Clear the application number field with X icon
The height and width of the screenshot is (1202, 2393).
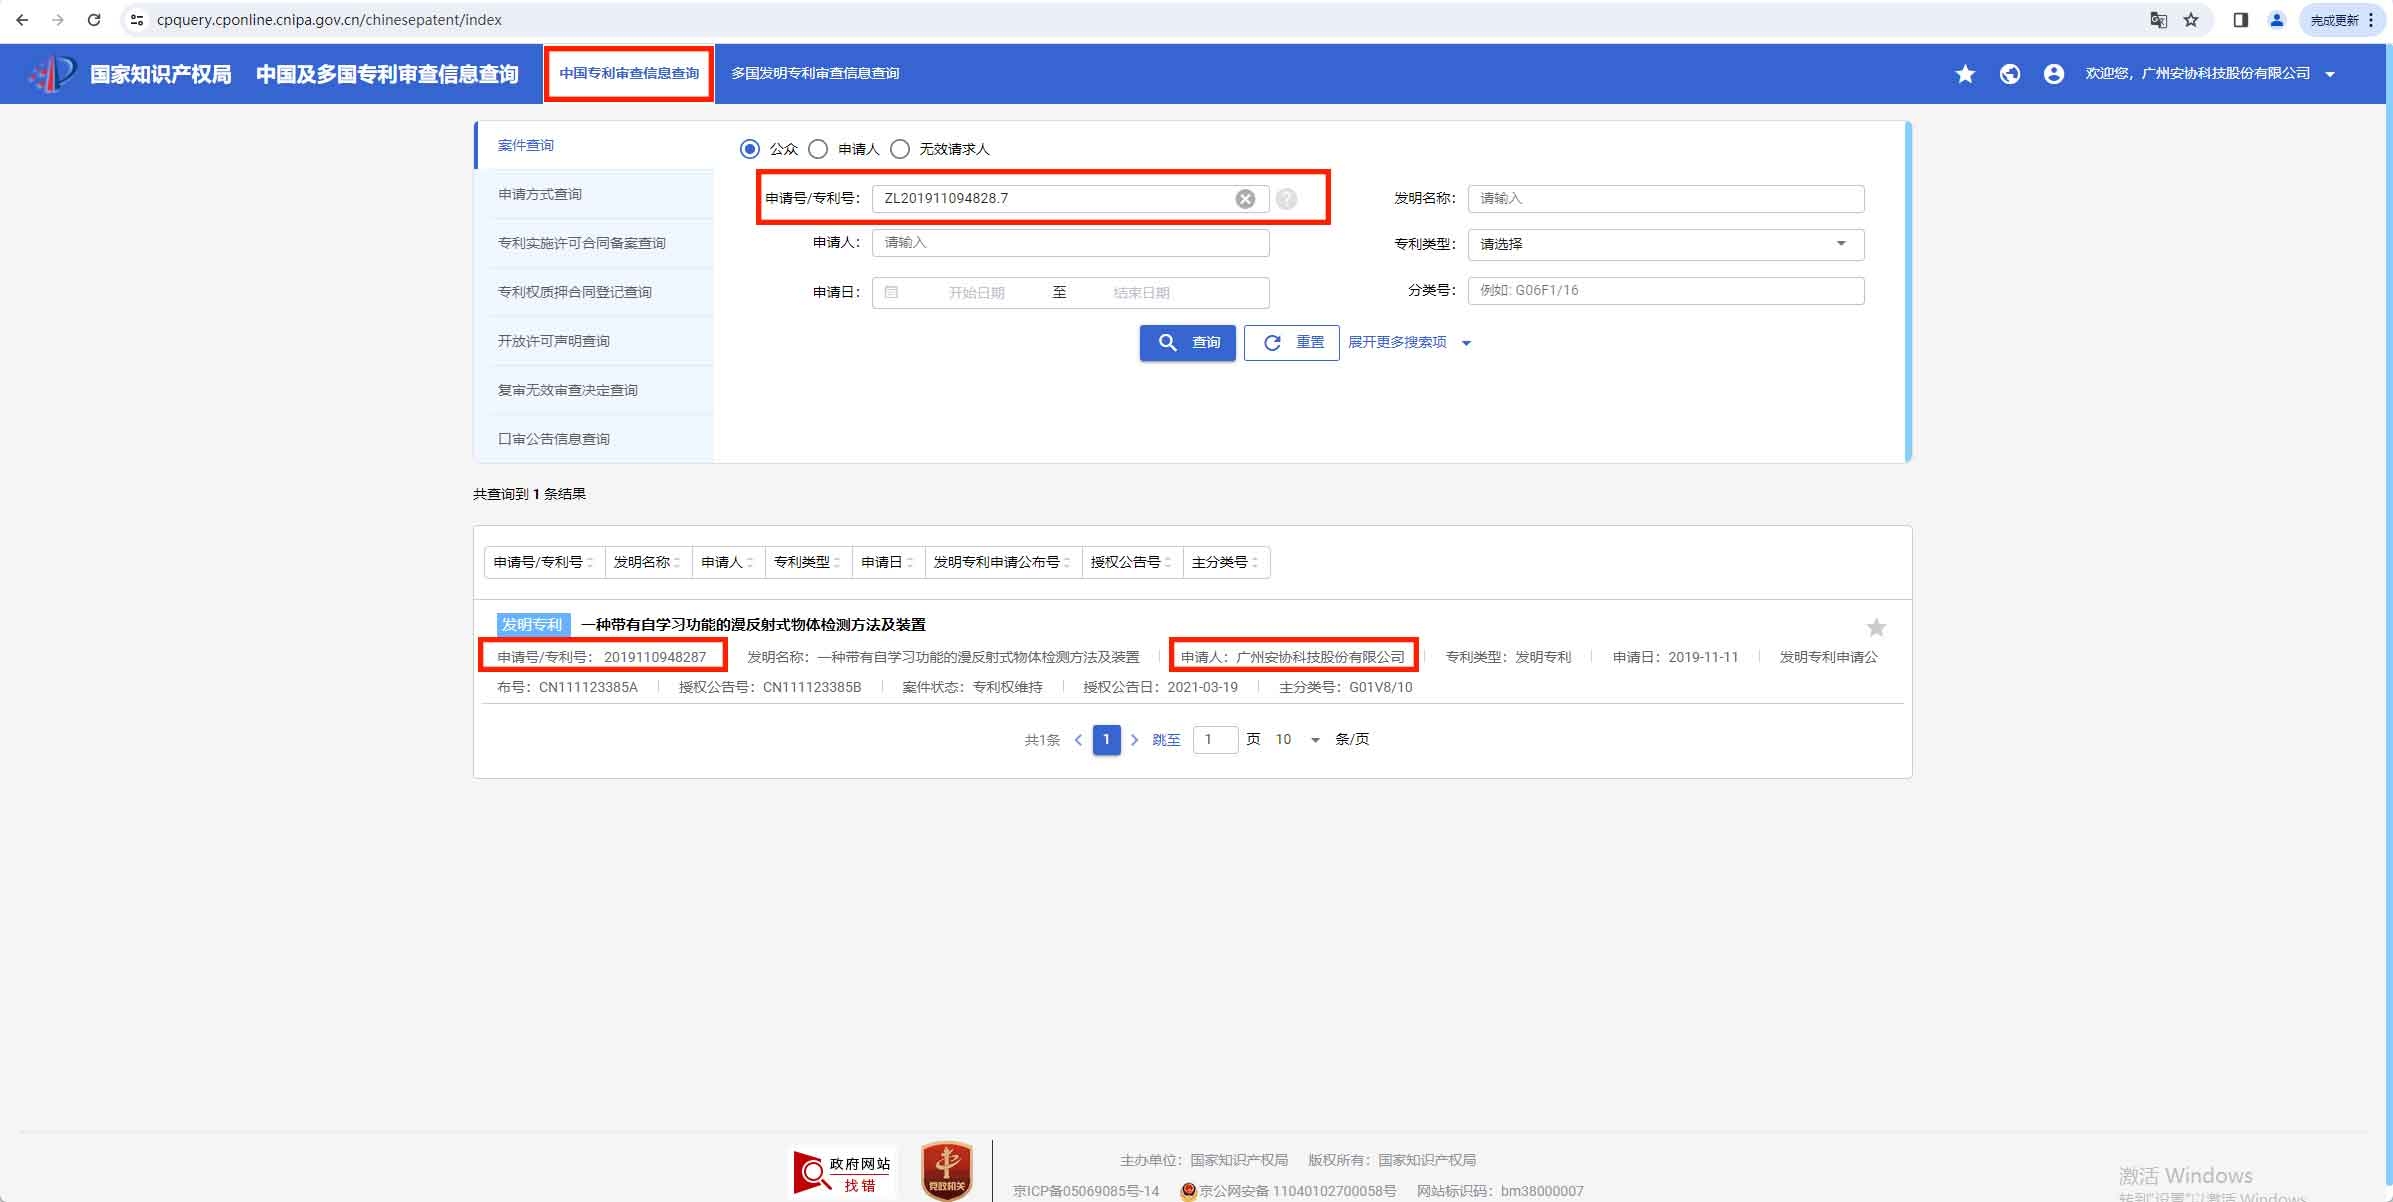pyautogui.click(x=1245, y=199)
